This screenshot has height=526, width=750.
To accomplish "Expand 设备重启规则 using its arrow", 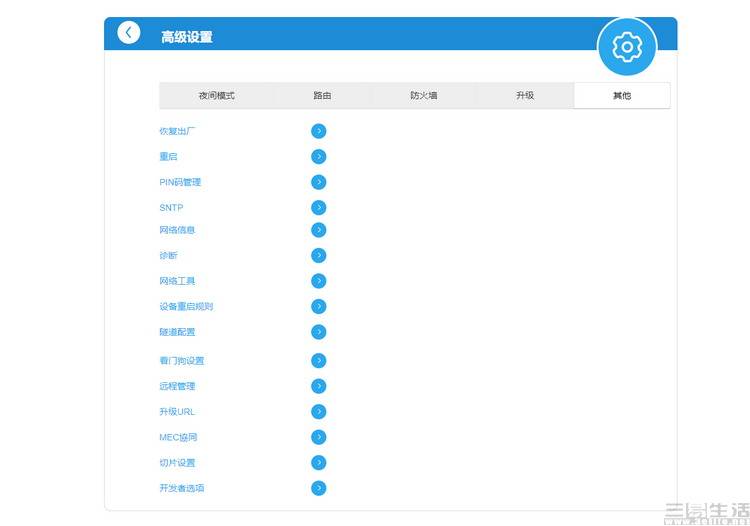I will tap(319, 307).
